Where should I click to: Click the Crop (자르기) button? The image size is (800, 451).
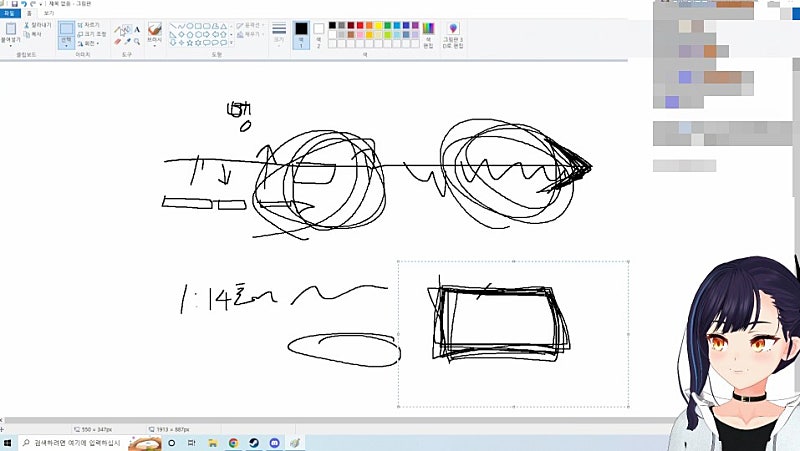(88, 26)
